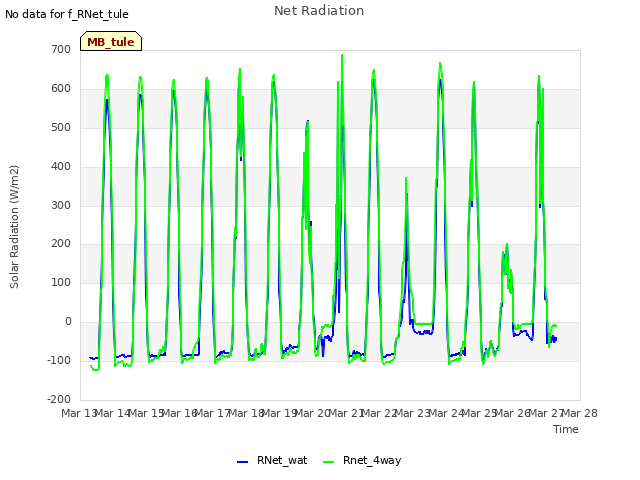Click the 300 y-axis tick label
The width and height of the screenshot is (640, 480).
61,205
